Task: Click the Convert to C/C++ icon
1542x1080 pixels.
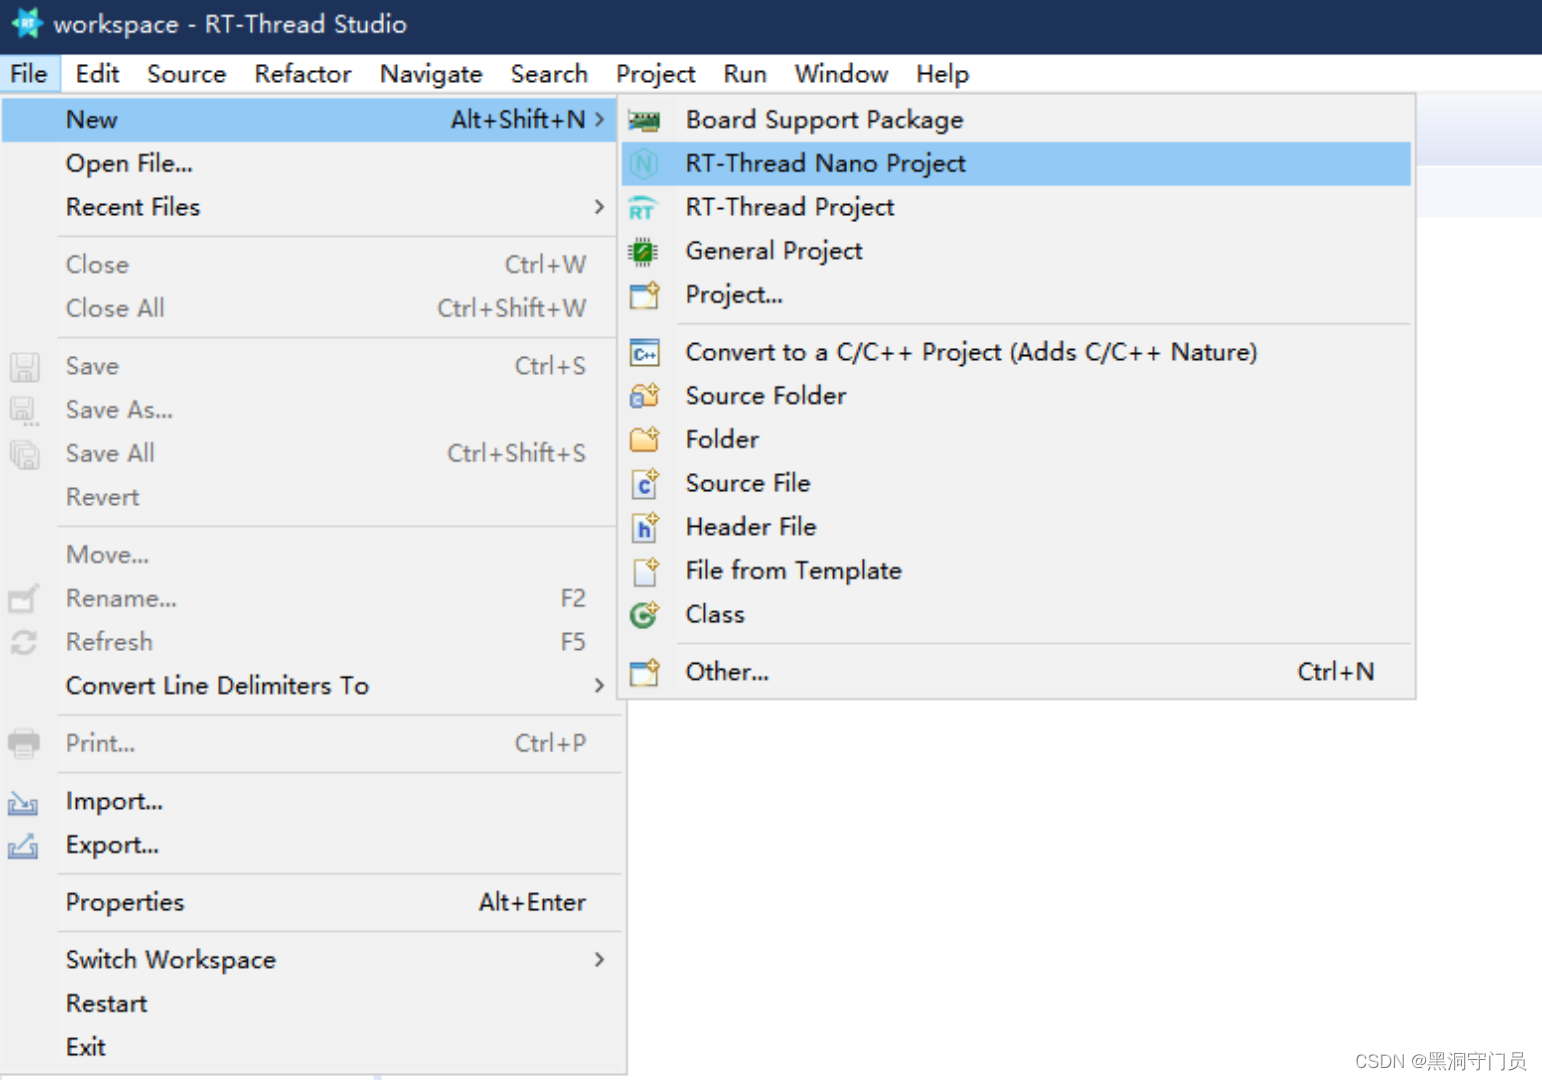Action: (645, 353)
